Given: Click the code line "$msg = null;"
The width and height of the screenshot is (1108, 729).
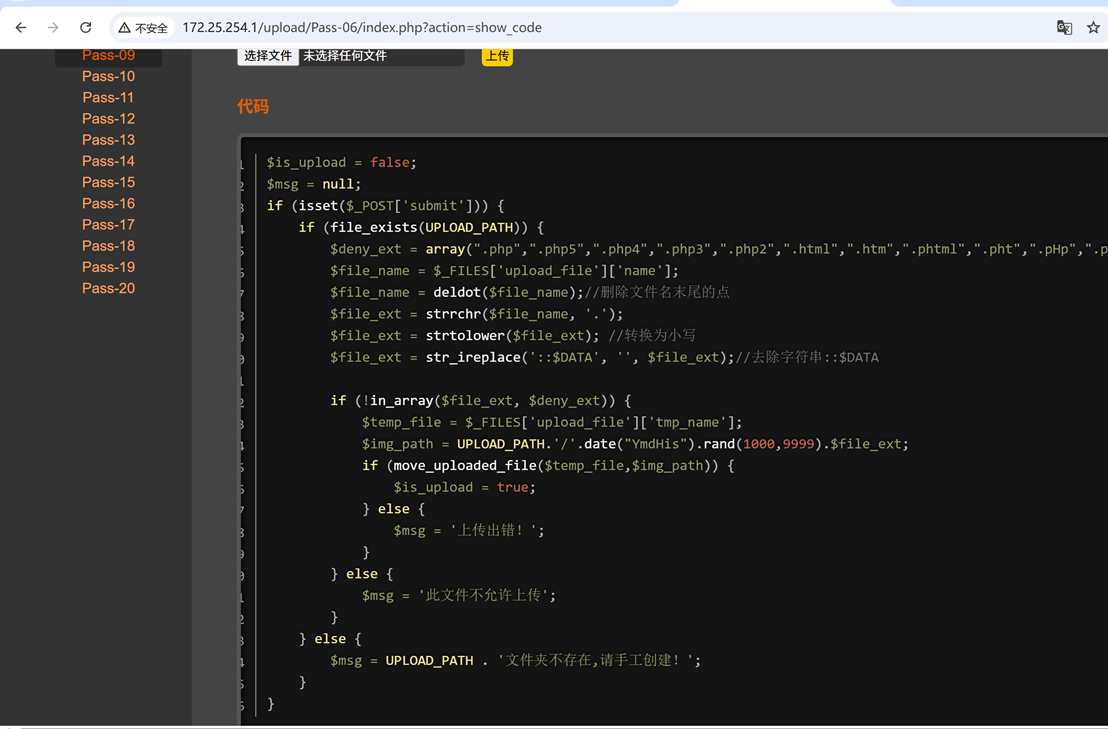Looking at the screenshot, I should [x=314, y=184].
